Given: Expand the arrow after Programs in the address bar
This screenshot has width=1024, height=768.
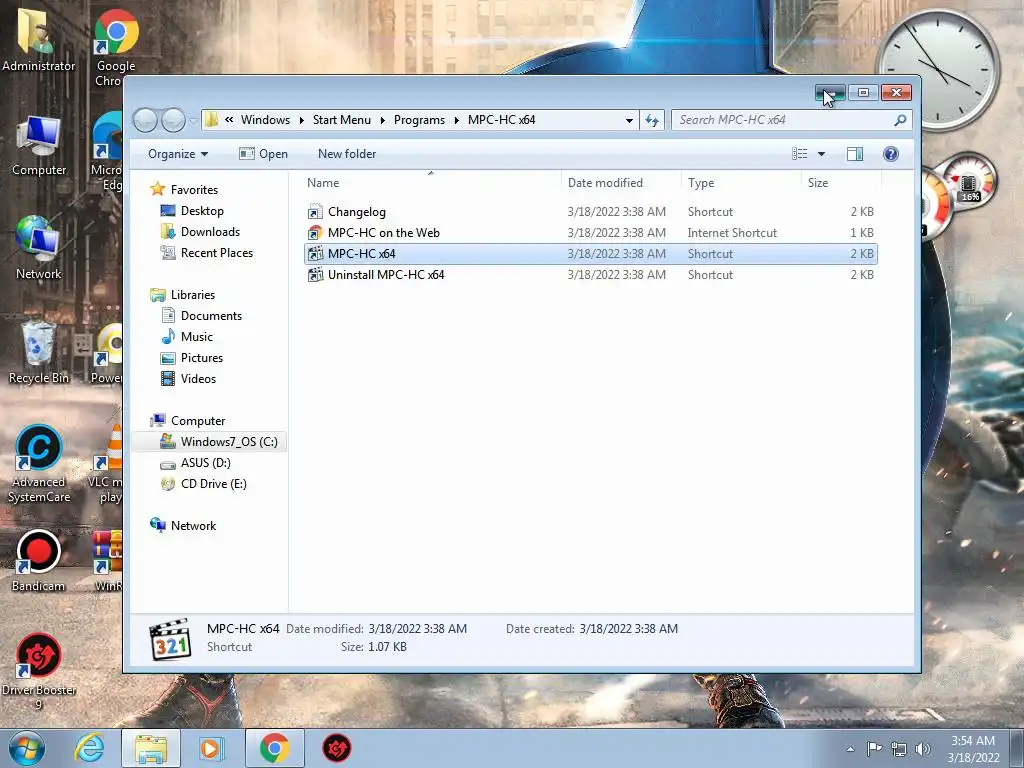Looking at the screenshot, I should pyautogui.click(x=456, y=120).
